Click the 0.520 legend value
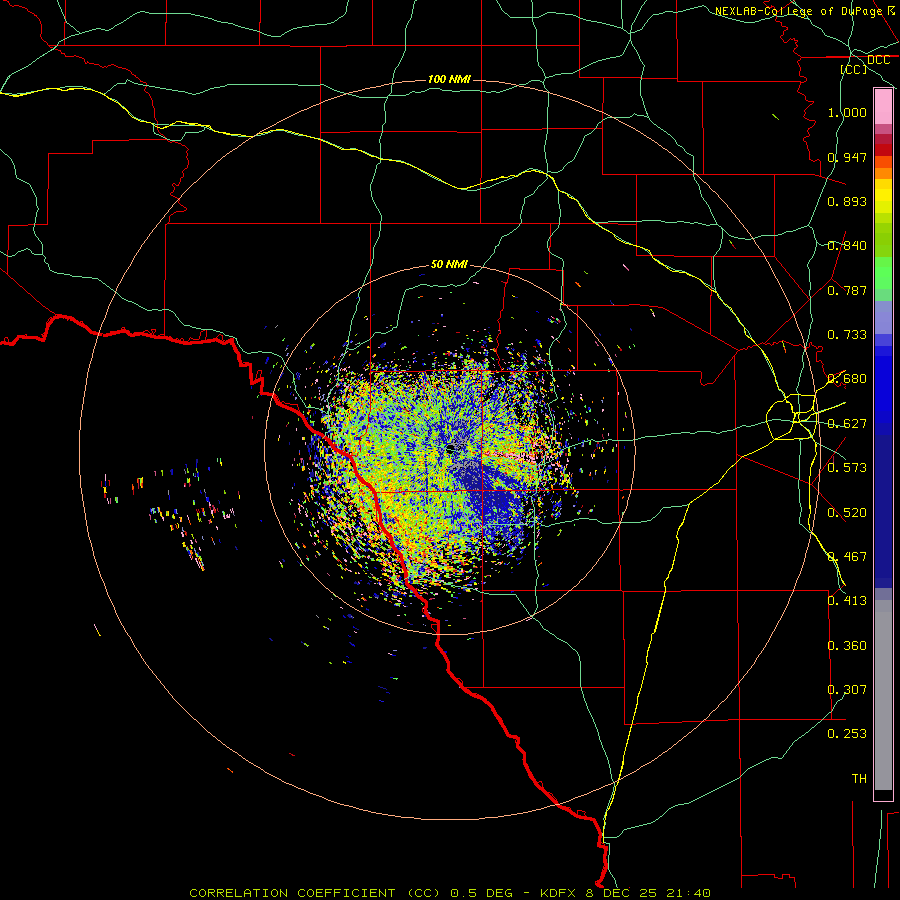900x900 pixels. pos(847,513)
